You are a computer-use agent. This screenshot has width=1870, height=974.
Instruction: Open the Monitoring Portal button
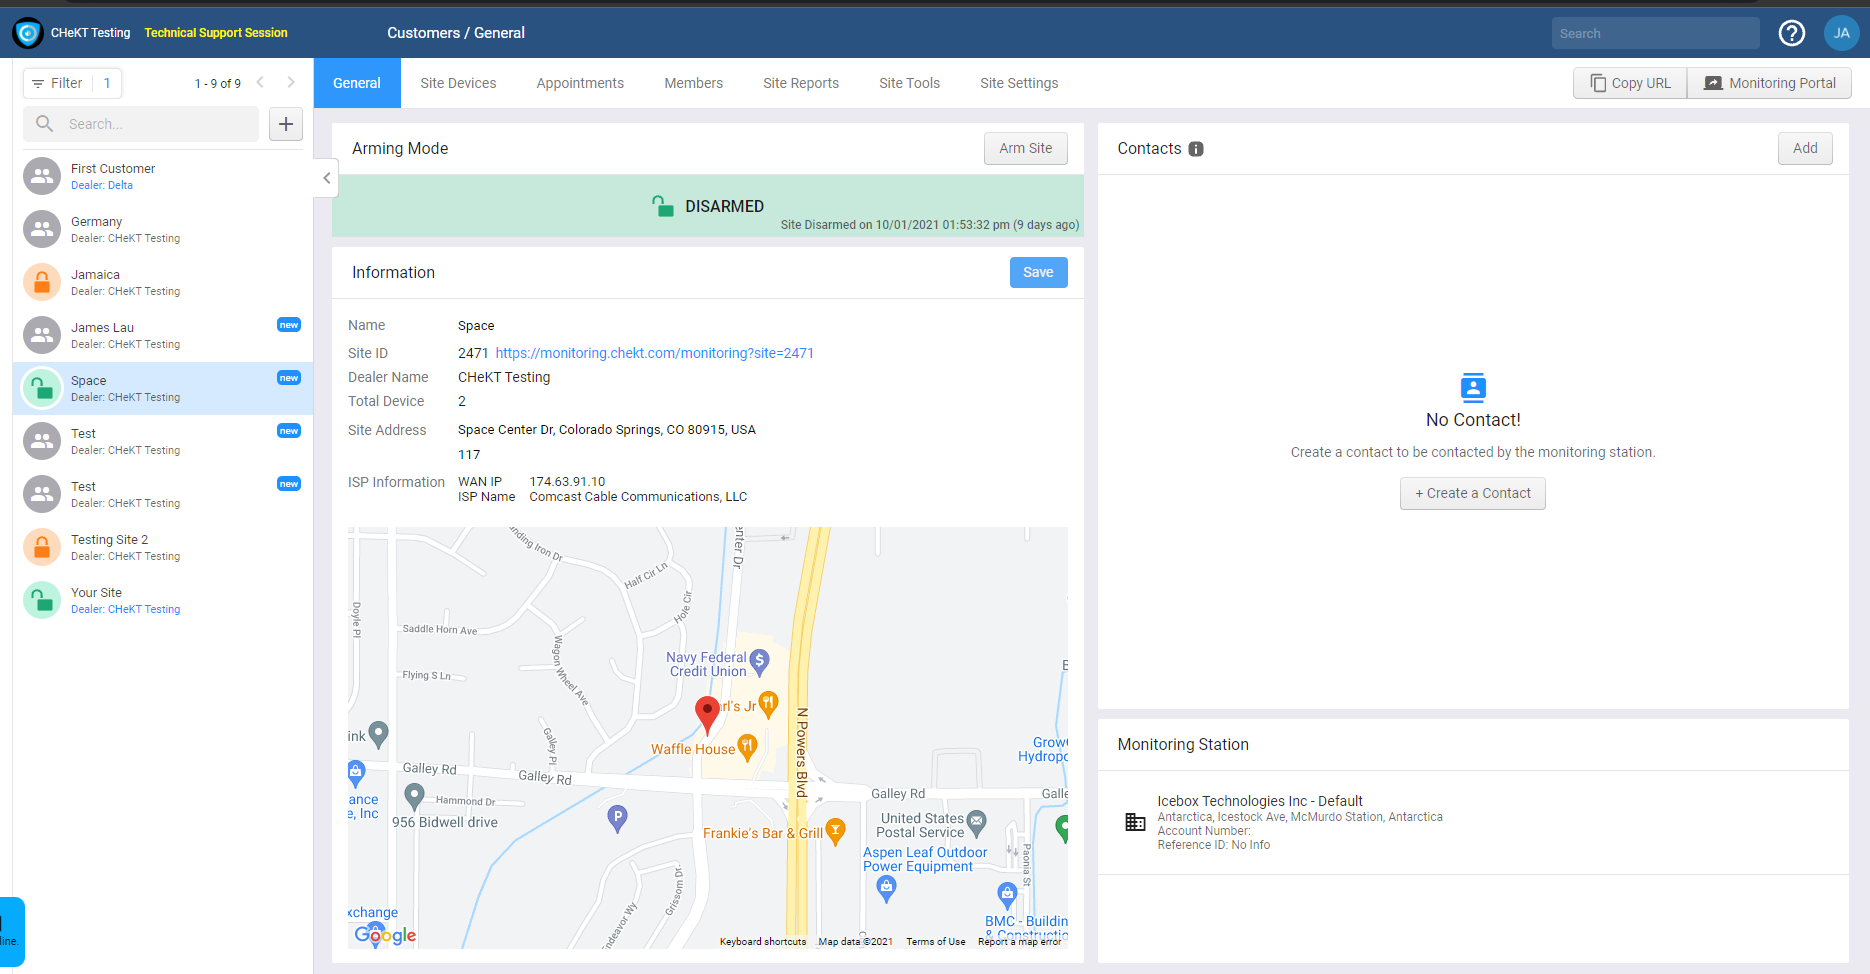(1769, 83)
